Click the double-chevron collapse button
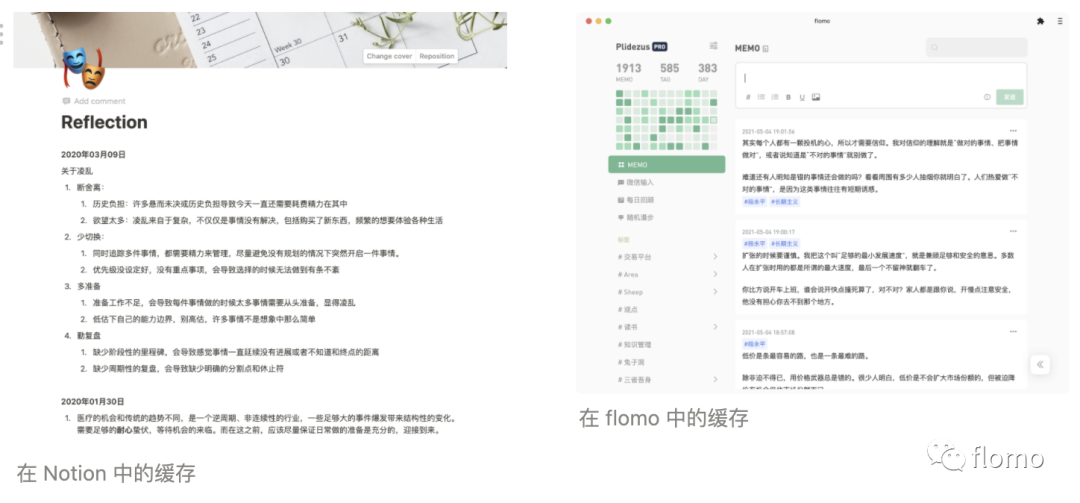This screenshot has height=503, width=1080. coord(1040,365)
